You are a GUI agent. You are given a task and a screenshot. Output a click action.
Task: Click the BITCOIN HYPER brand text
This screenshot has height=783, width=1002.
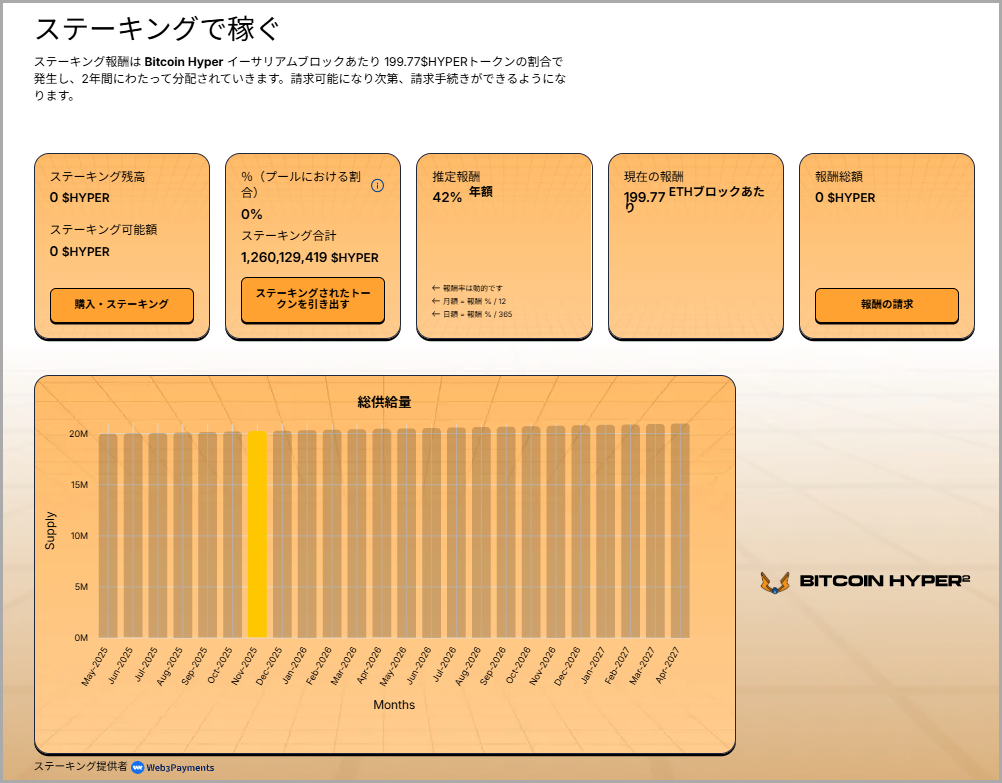884,581
